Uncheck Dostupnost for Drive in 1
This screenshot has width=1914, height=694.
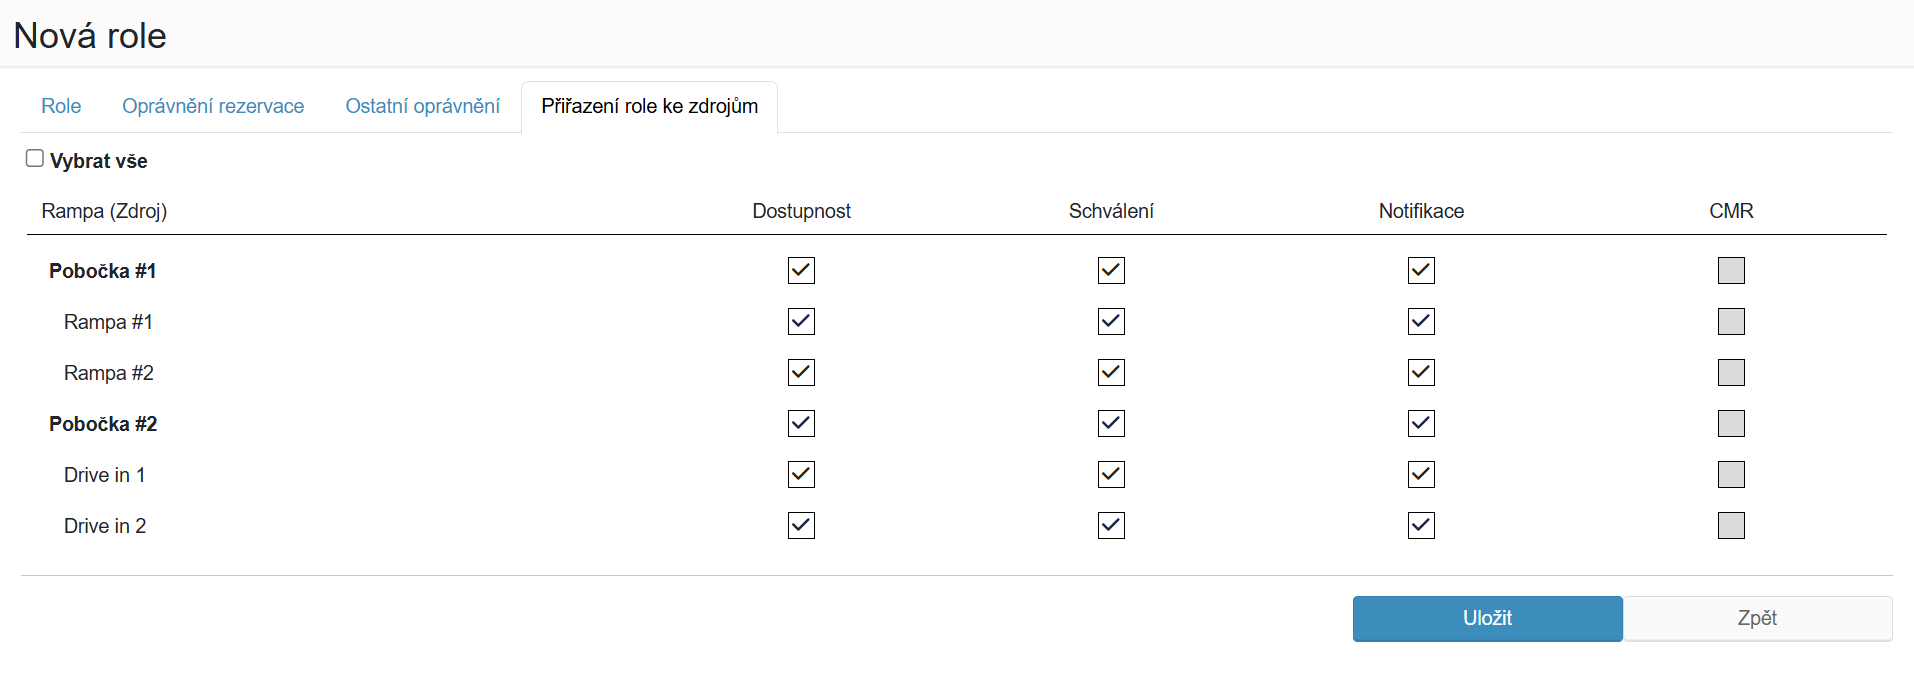tap(801, 474)
